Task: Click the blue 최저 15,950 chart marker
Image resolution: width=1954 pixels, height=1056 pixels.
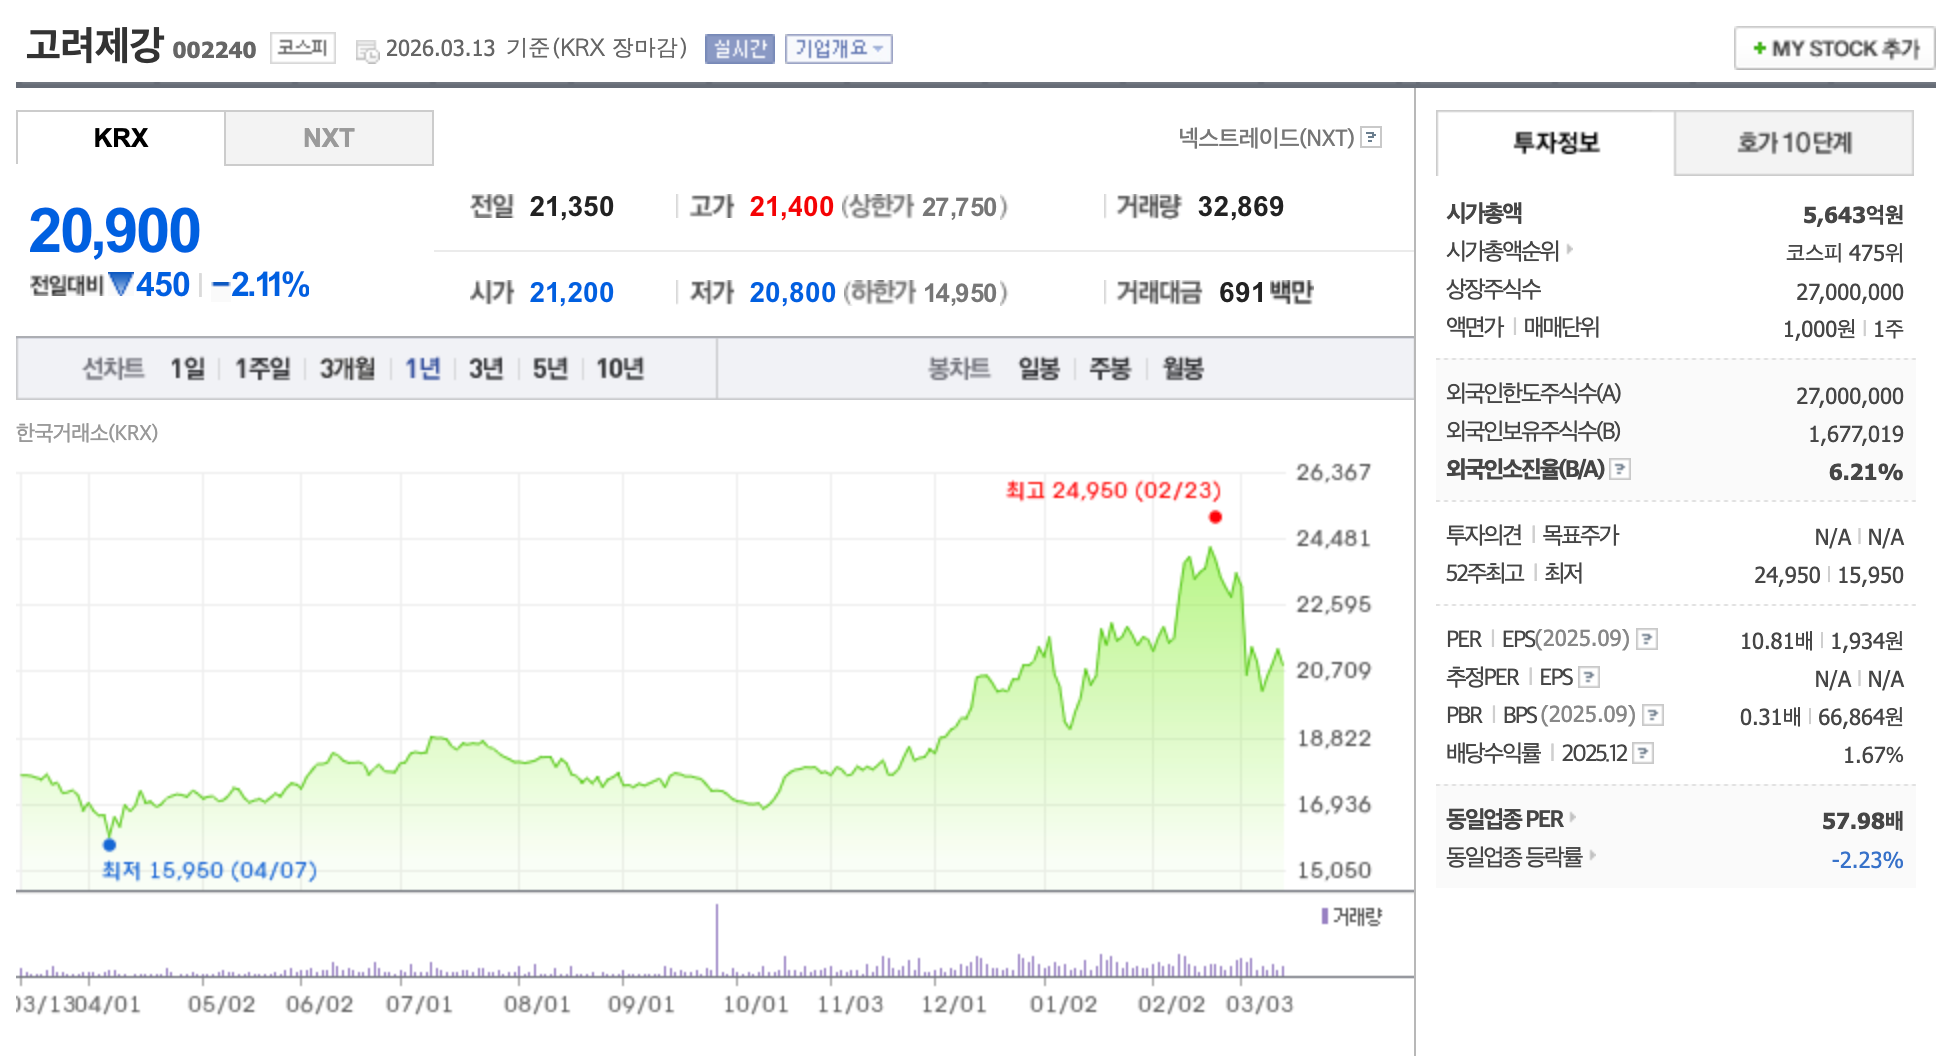Action: tap(110, 845)
